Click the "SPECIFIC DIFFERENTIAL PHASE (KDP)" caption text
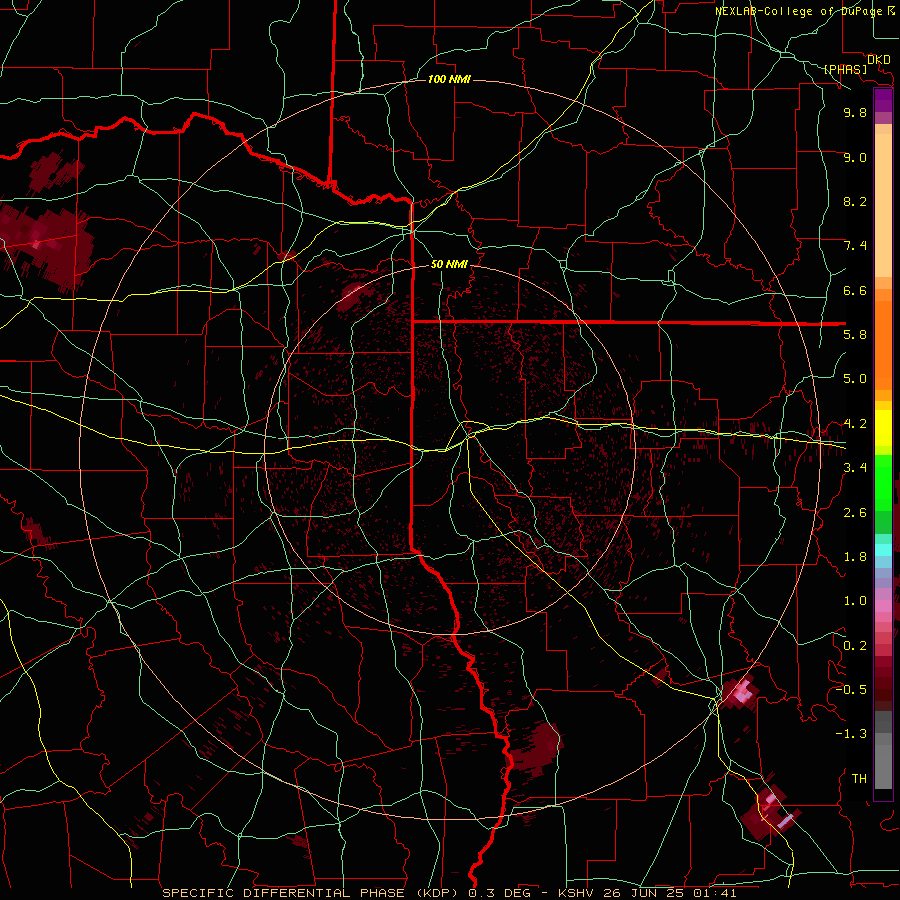 point(314,893)
